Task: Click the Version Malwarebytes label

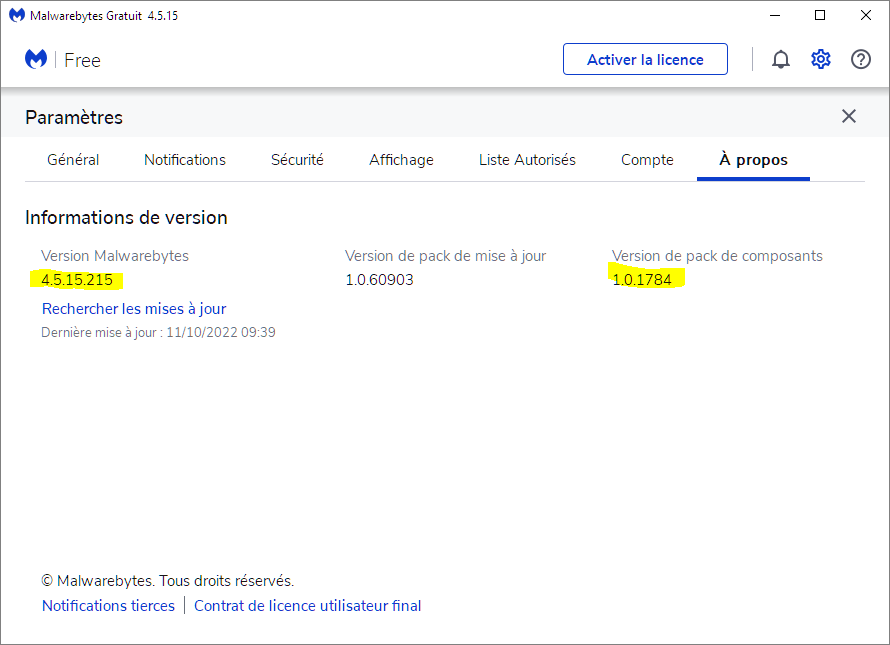Action: click(x=115, y=256)
